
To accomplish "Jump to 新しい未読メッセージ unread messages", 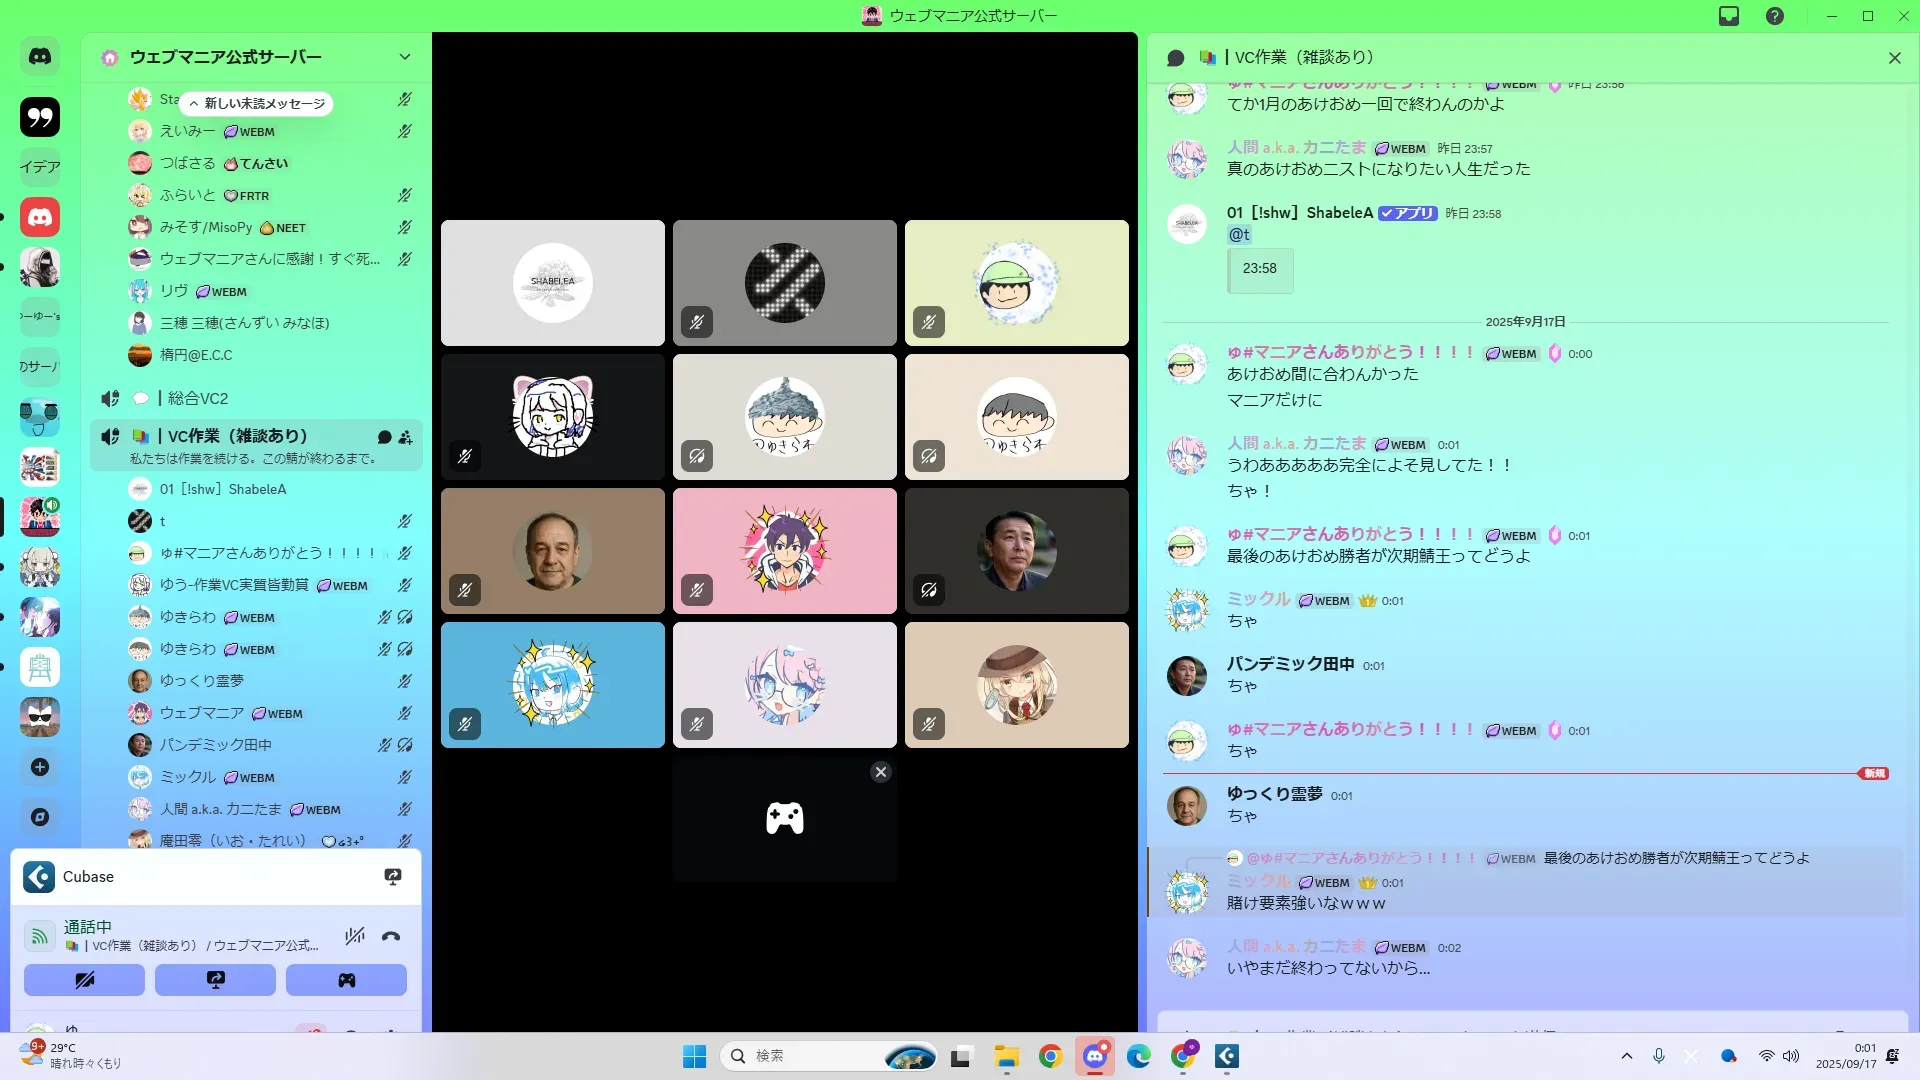I will click(x=257, y=103).
